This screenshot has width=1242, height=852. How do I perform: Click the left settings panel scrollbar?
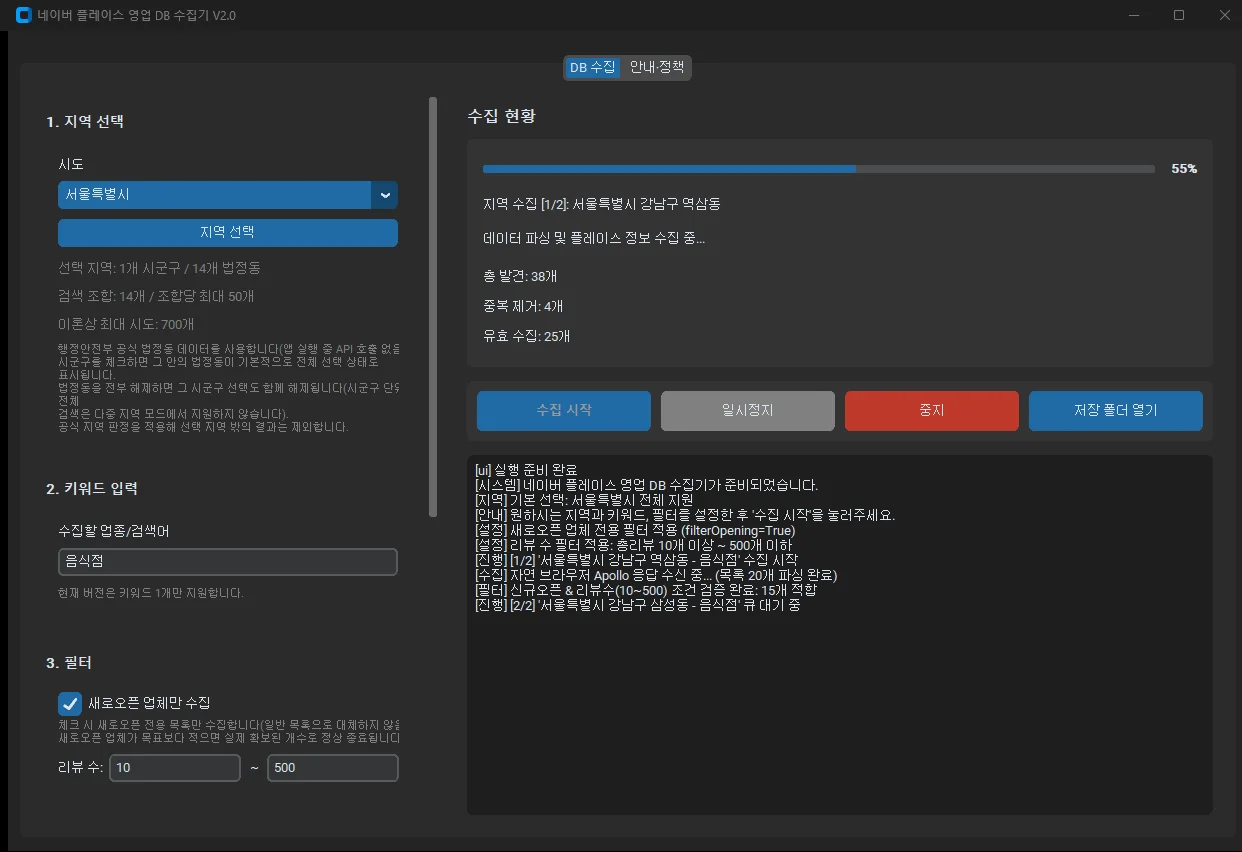[x=433, y=306]
